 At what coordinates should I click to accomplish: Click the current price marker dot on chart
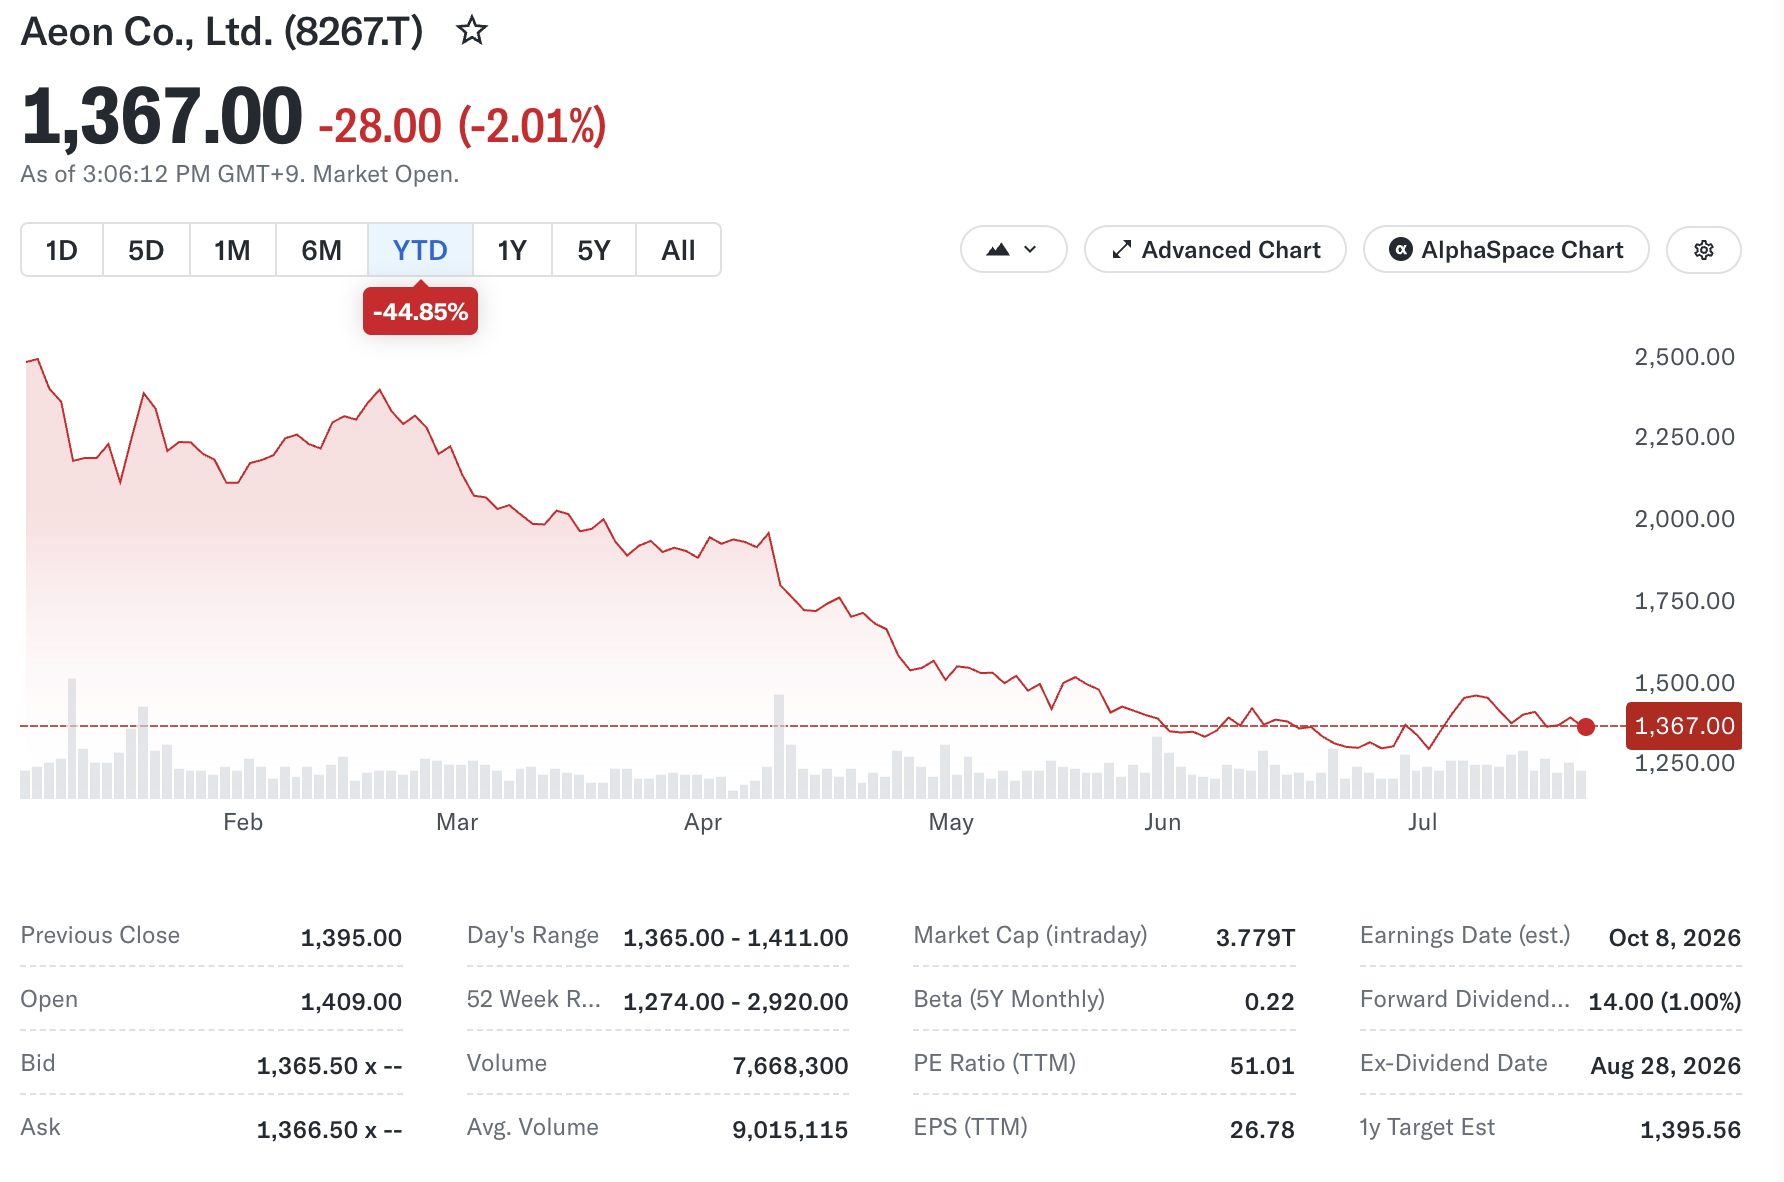(1586, 727)
